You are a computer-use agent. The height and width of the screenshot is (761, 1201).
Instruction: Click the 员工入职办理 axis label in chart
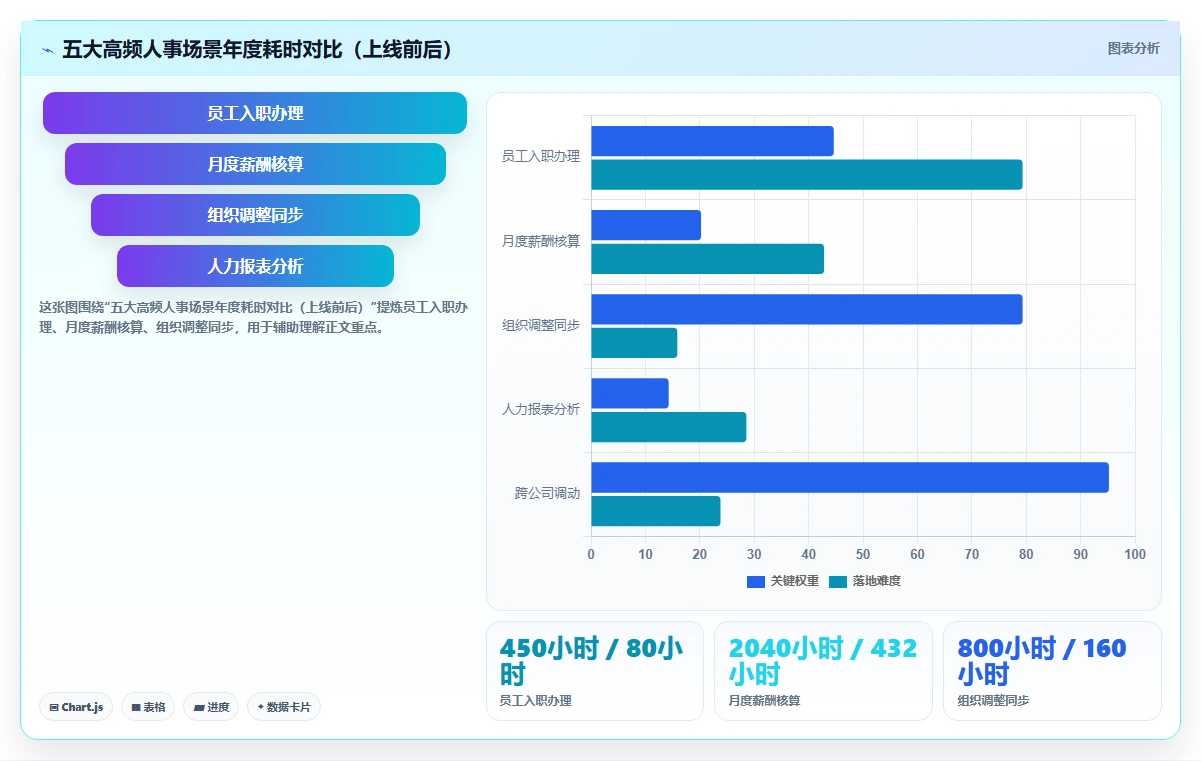click(x=541, y=157)
